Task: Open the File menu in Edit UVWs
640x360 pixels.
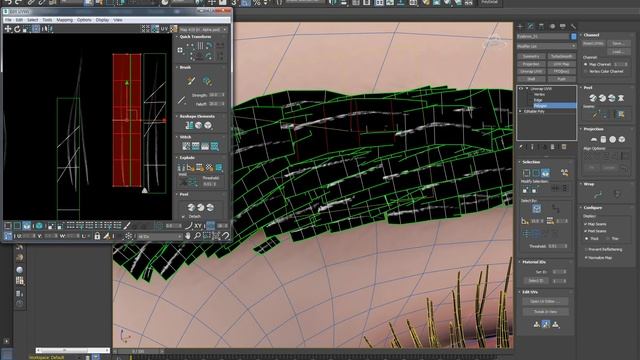Action: pyautogui.click(x=8, y=20)
